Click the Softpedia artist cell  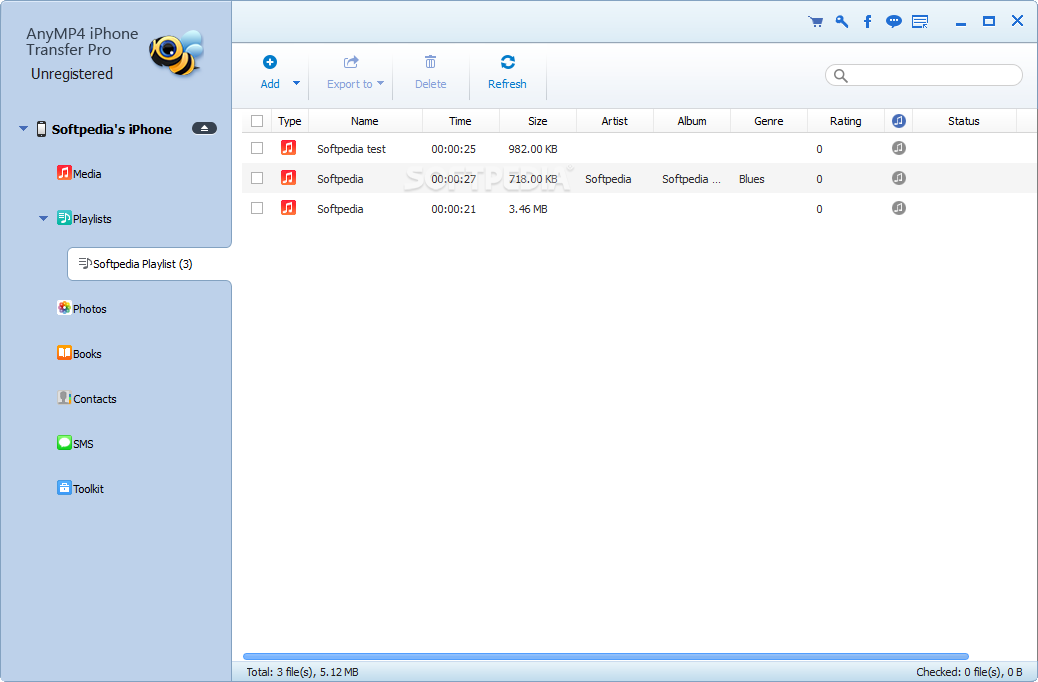coord(608,179)
